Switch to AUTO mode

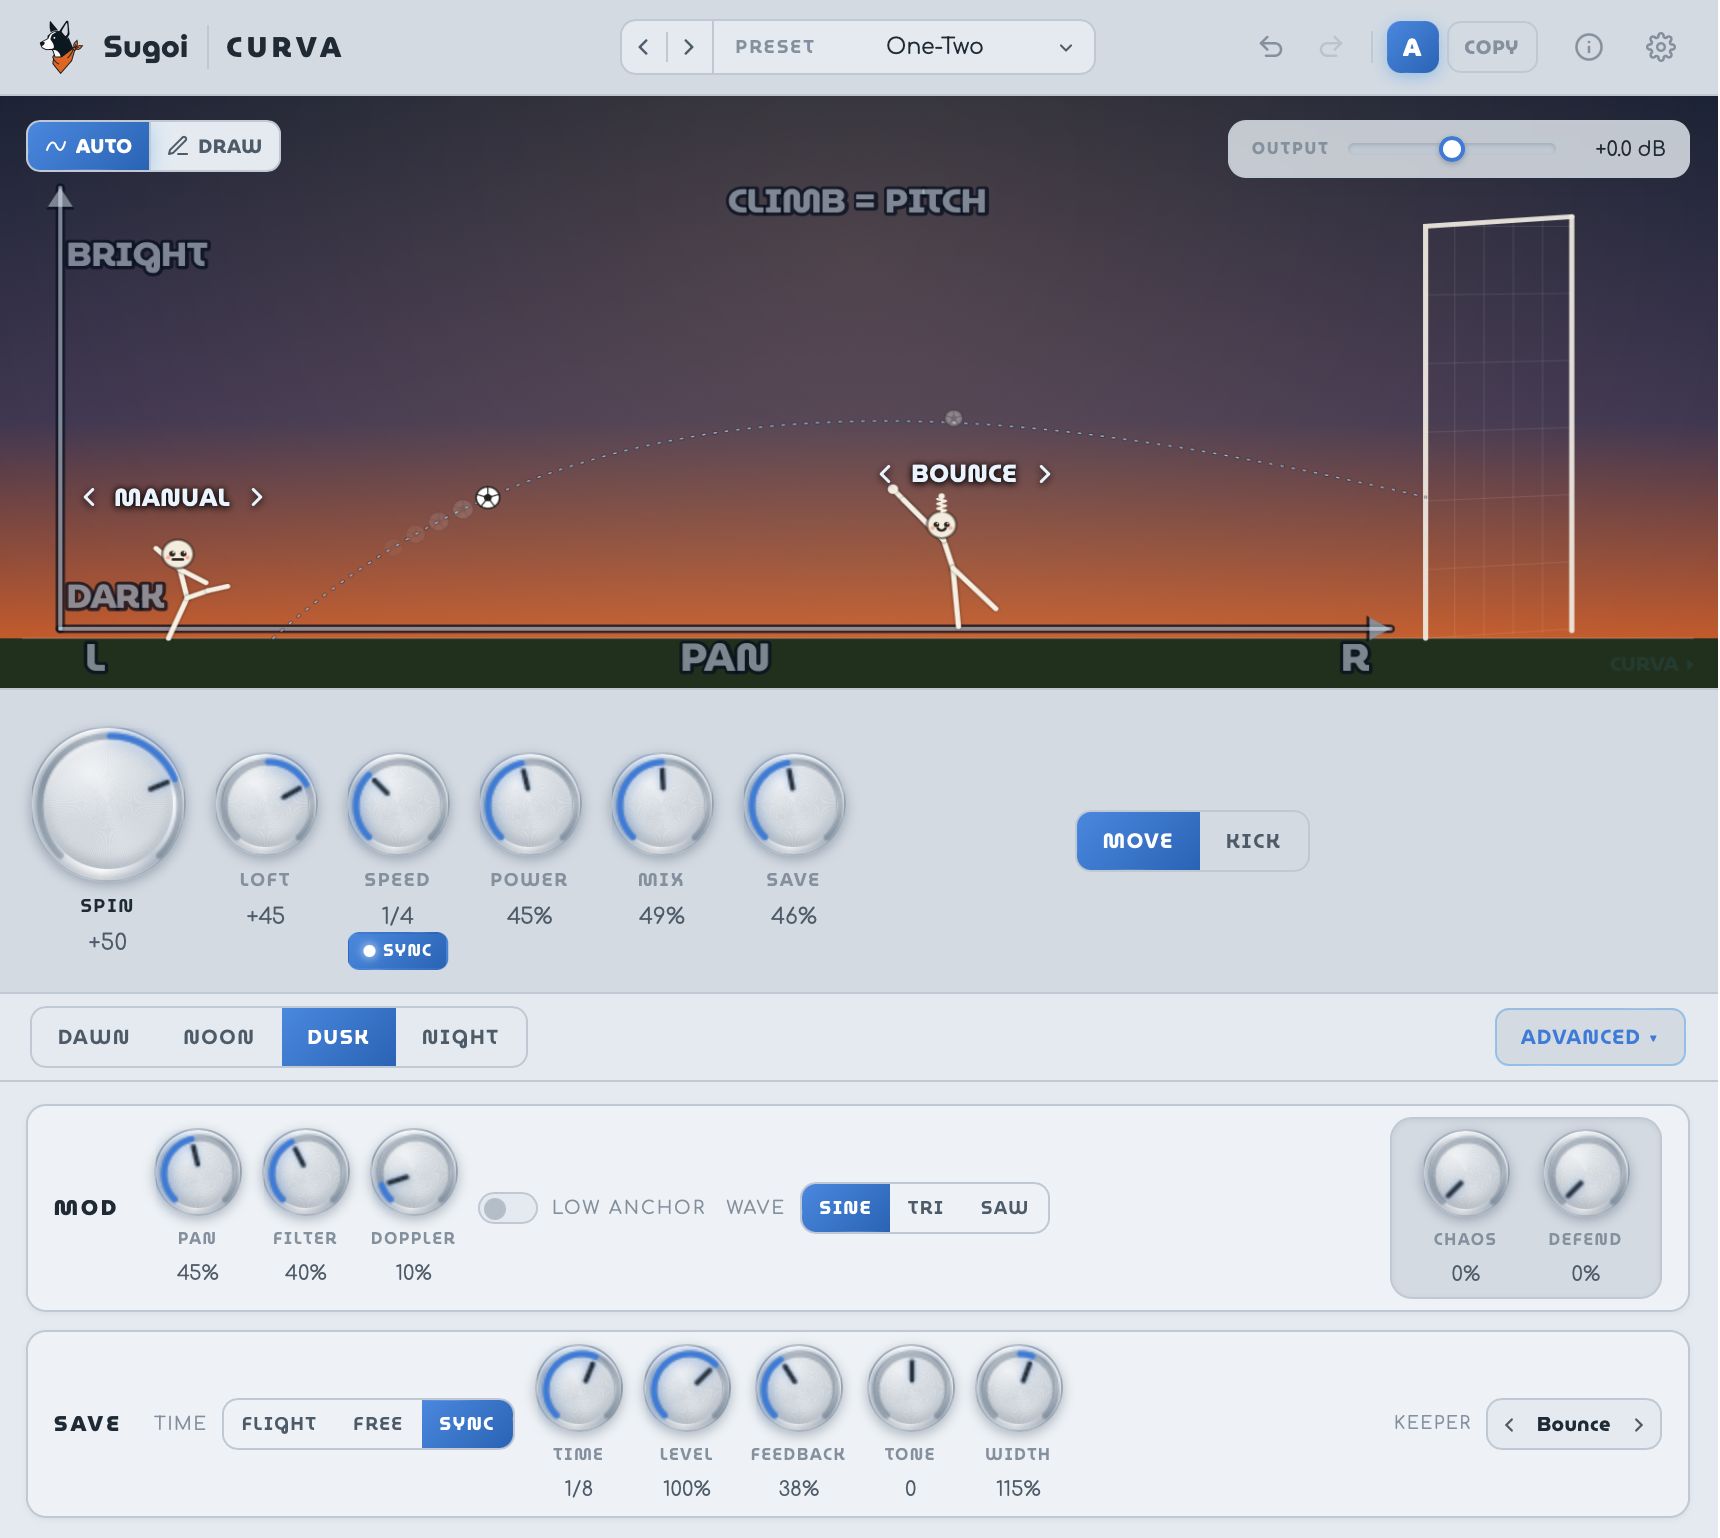point(89,146)
